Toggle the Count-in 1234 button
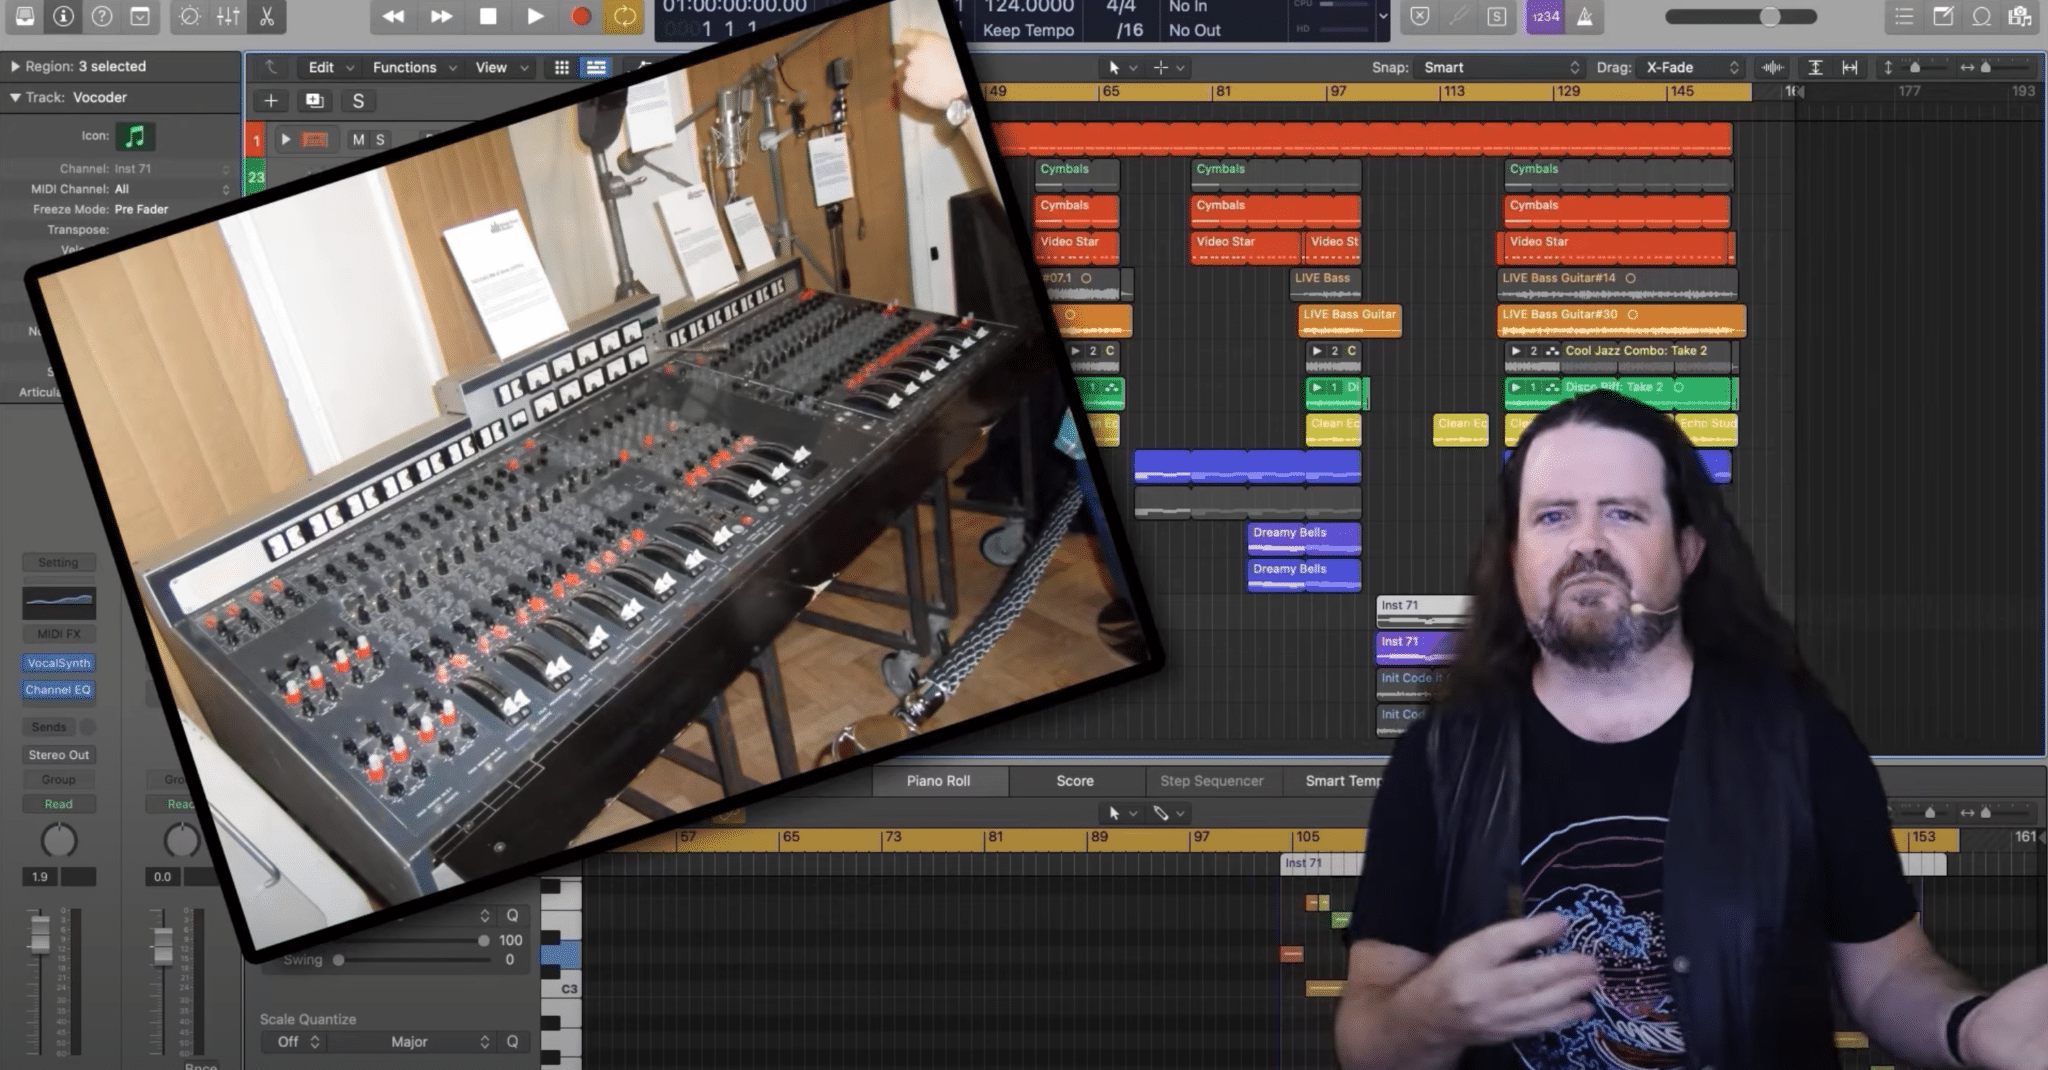This screenshot has height=1070, width=2048. [x=1545, y=16]
